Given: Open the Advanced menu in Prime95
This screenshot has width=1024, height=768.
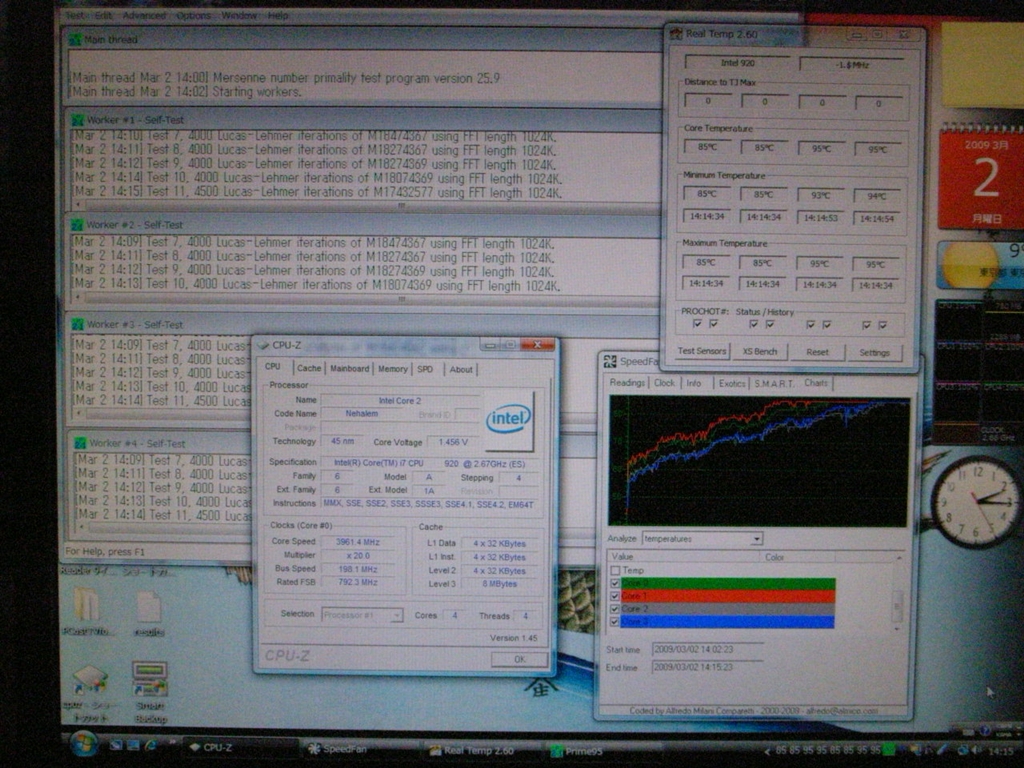Looking at the screenshot, I should [144, 15].
